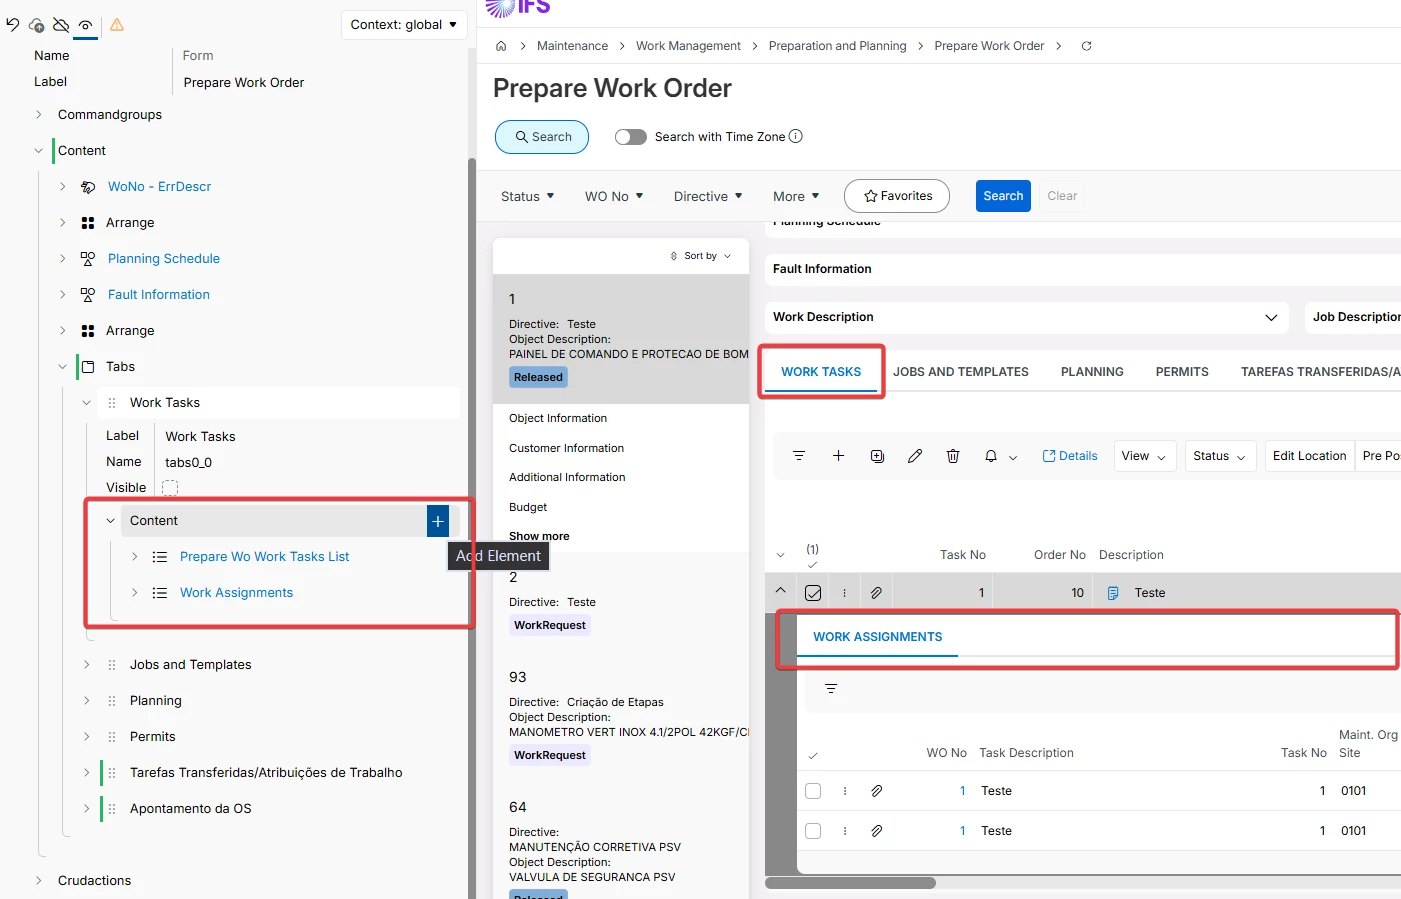Open the Status dropdown in Work Tasks toolbar

[1220, 456]
